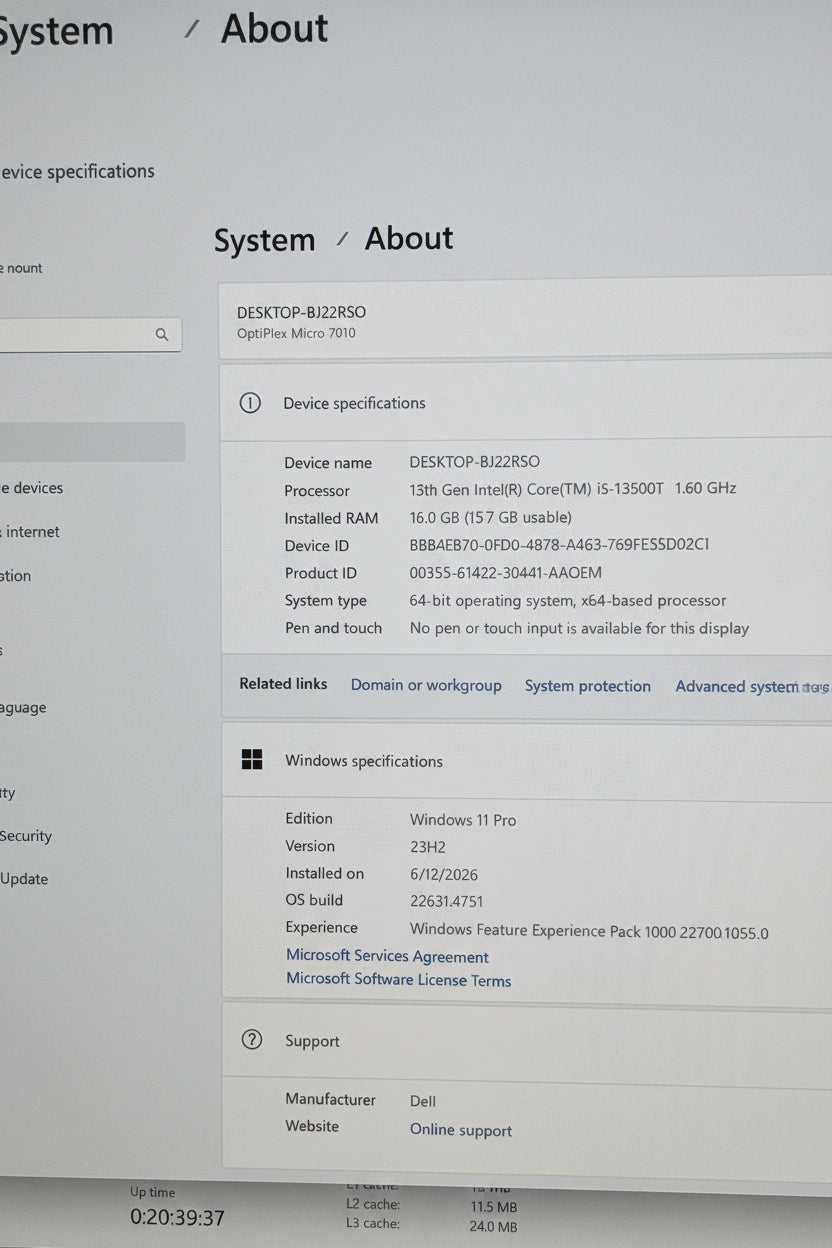Image resolution: width=832 pixels, height=1248 pixels.
Task: Click the Version value 23H2
Action: (x=428, y=847)
